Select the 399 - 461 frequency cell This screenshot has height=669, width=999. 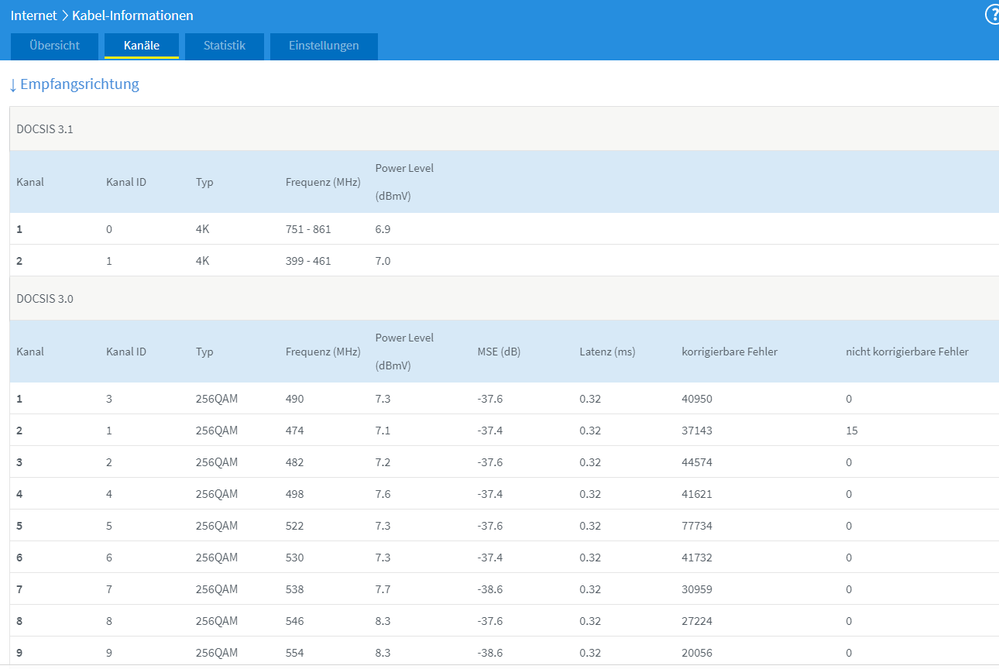click(308, 261)
